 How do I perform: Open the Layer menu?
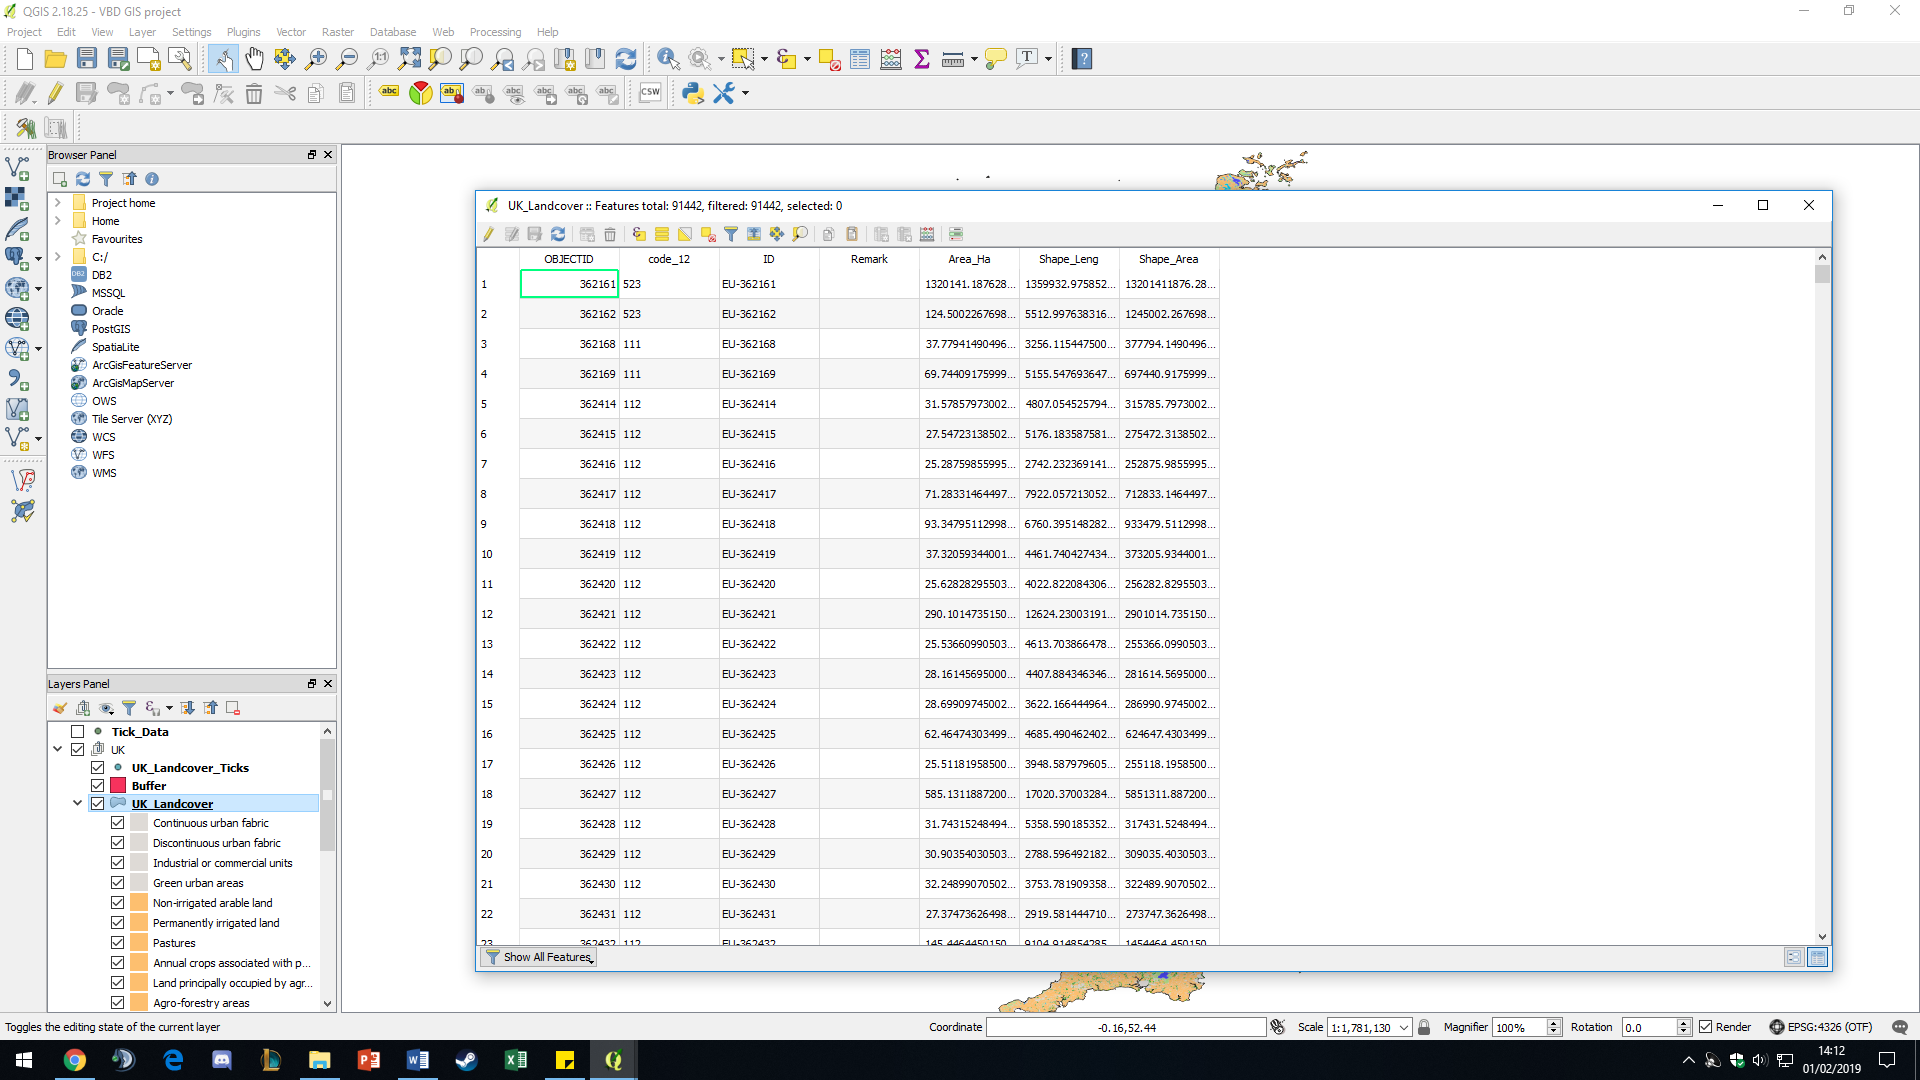point(142,32)
